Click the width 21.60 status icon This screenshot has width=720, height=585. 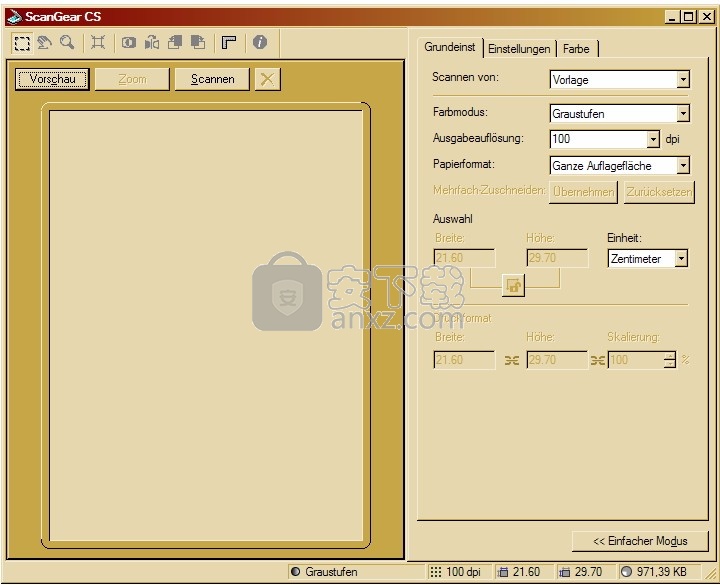click(x=503, y=572)
